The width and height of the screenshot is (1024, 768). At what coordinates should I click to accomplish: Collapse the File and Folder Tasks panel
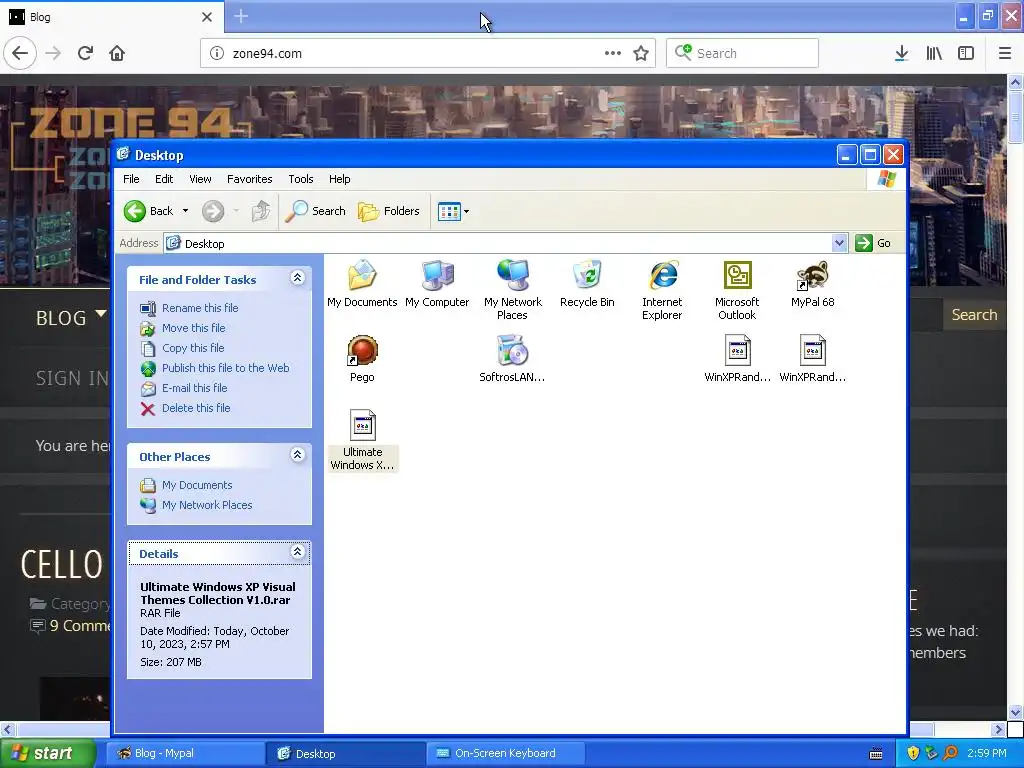click(x=297, y=278)
